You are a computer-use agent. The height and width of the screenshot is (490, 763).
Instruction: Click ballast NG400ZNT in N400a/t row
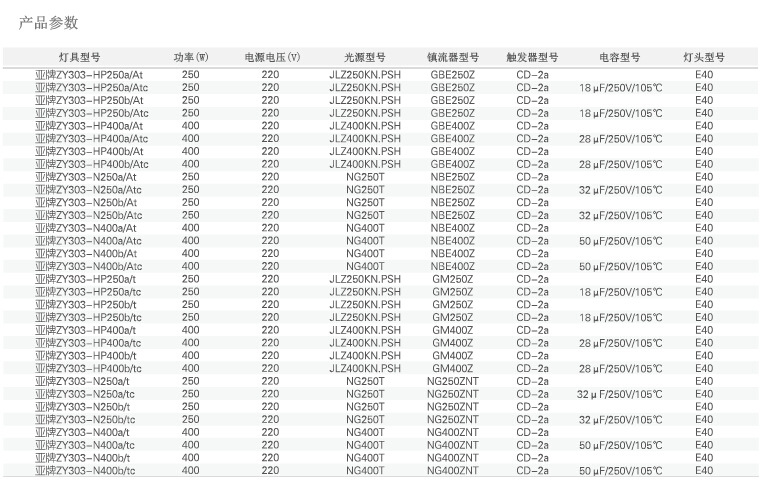point(453,433)
